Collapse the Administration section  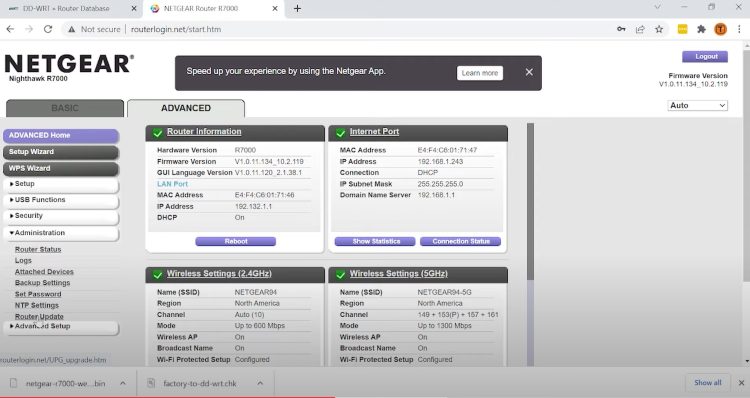coord(61,233)
